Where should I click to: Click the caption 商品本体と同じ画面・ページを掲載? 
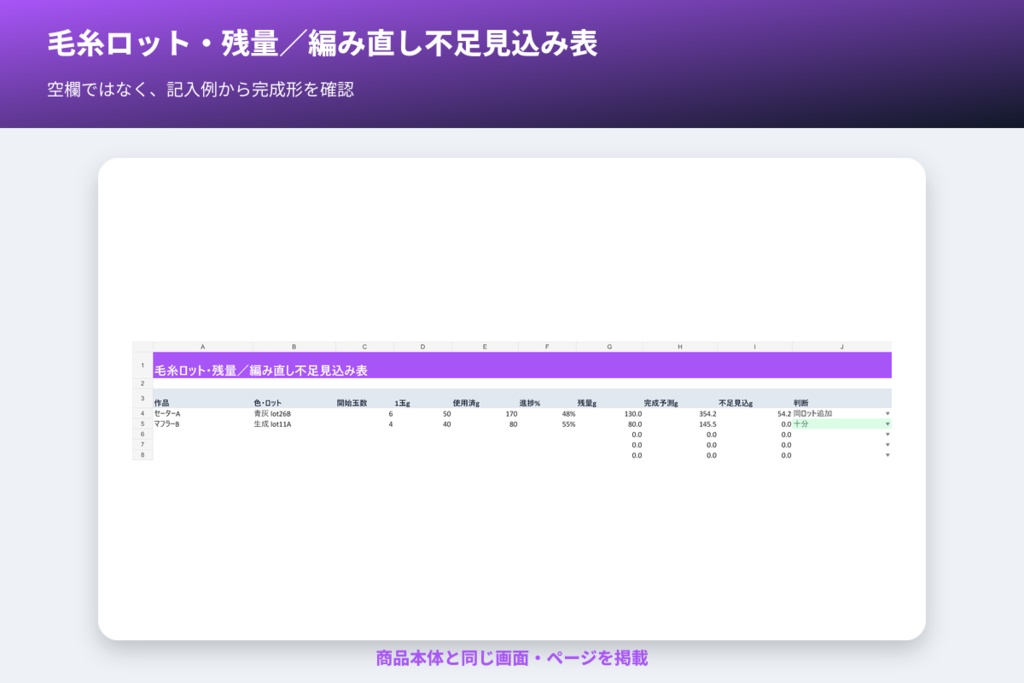click(x=511, y=658)
